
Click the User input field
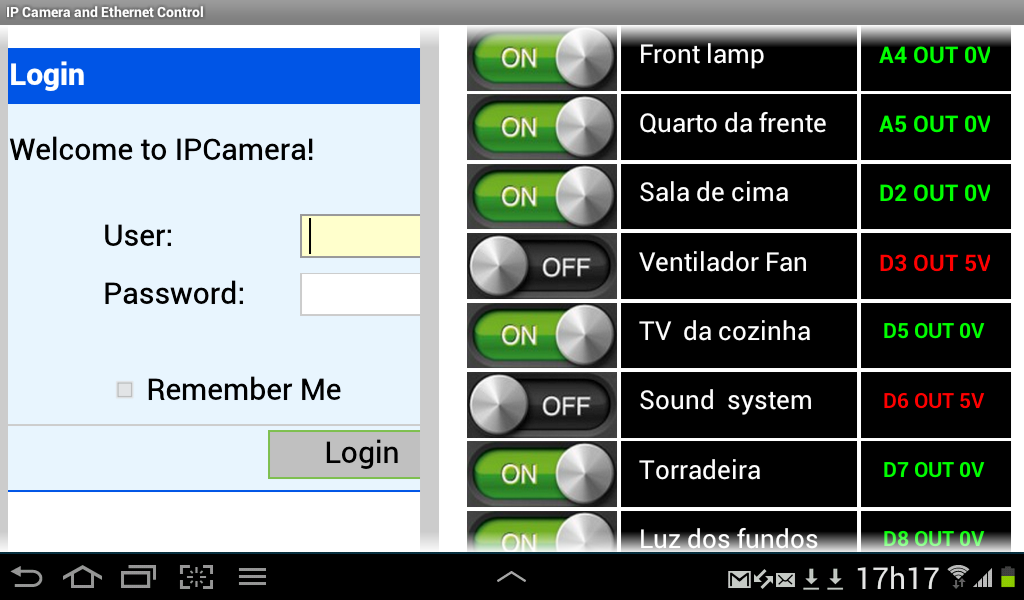360,236
